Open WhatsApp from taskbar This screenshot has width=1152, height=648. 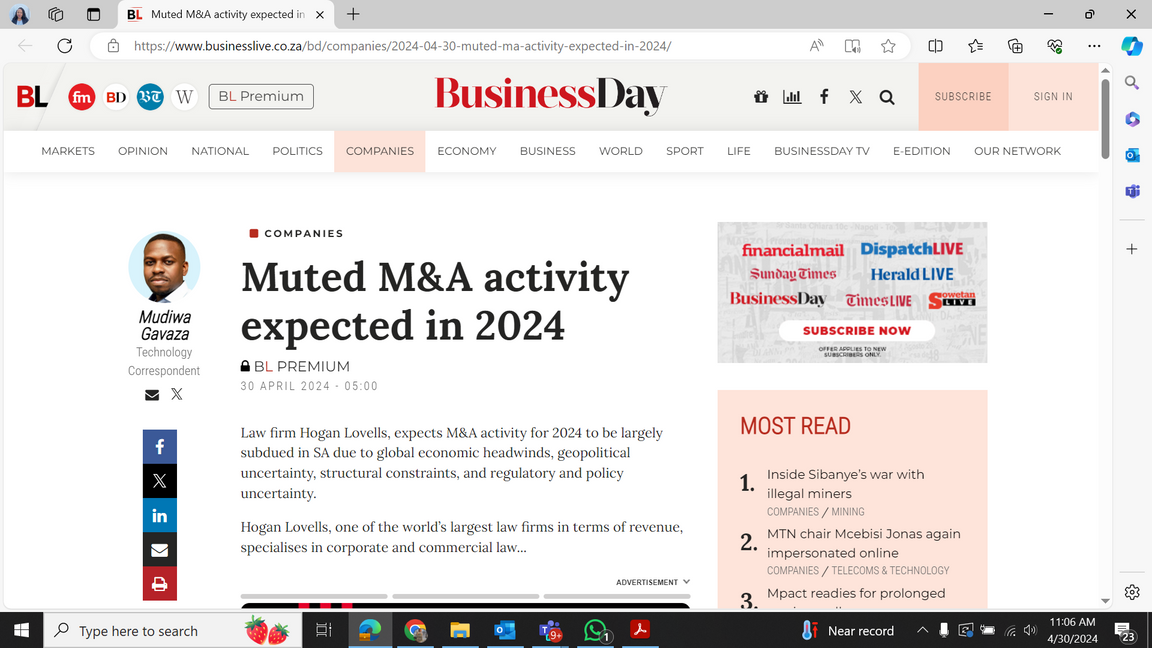pyautogui.click(x=595, y=630)
